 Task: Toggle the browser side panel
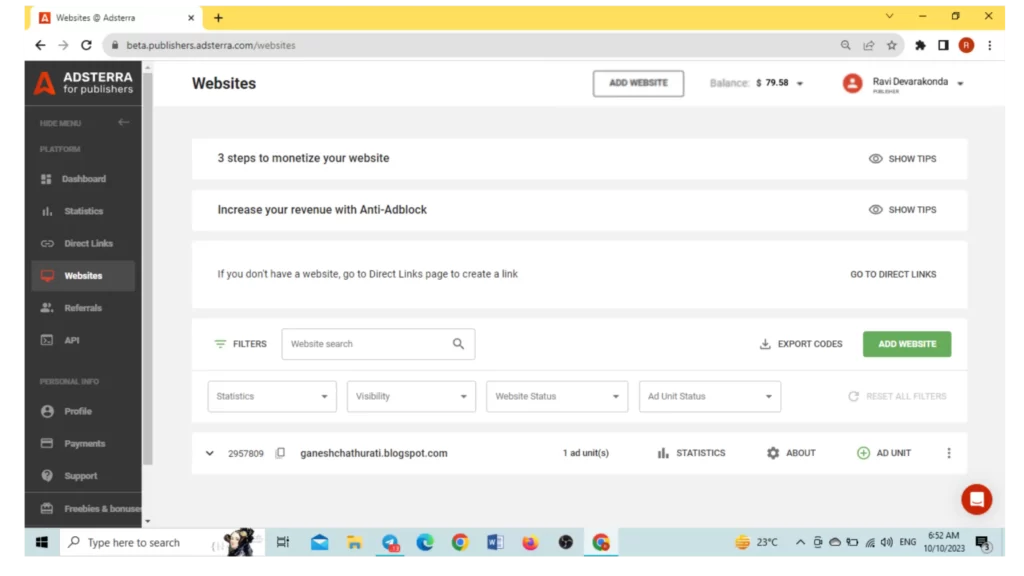[943, 45]
